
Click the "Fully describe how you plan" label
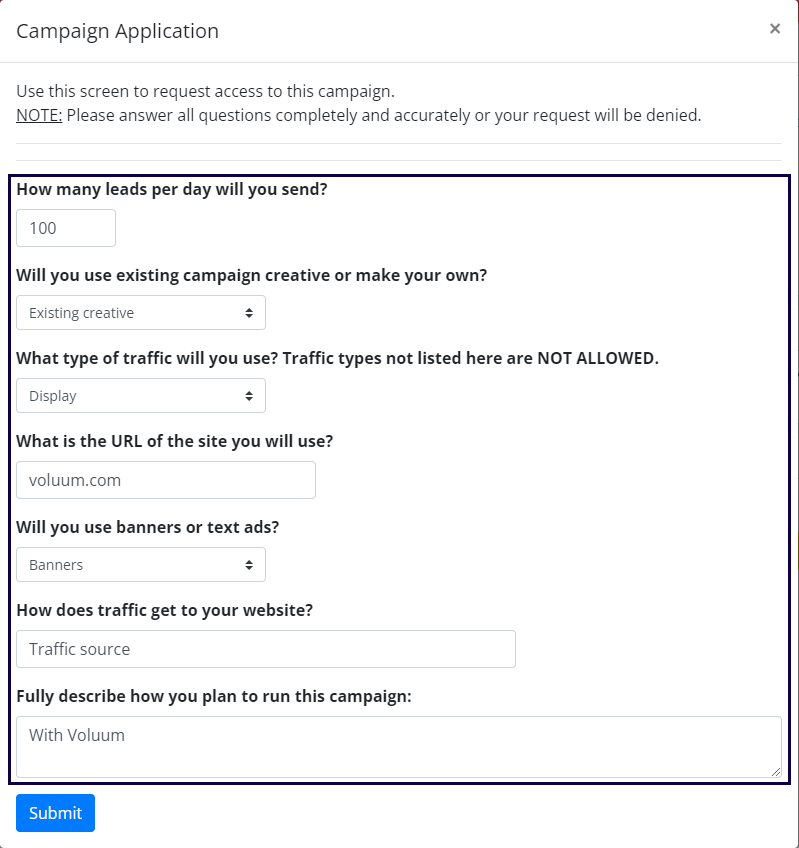tap(214, 696)
